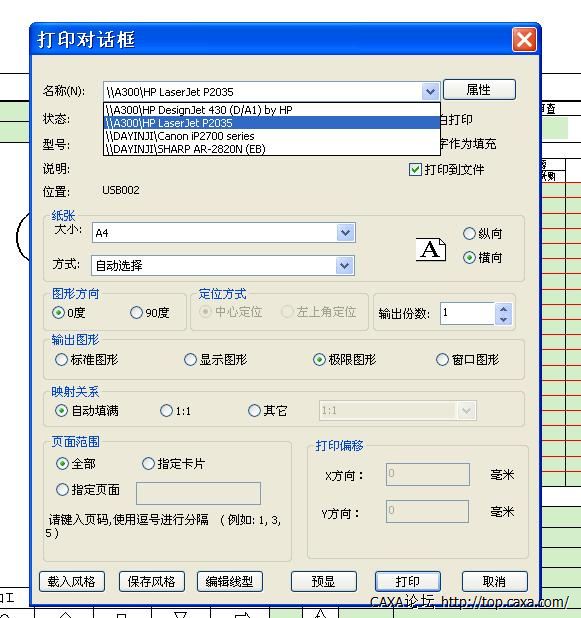
Task: Select 指定卡片 page range option
Action: [148, 464]
